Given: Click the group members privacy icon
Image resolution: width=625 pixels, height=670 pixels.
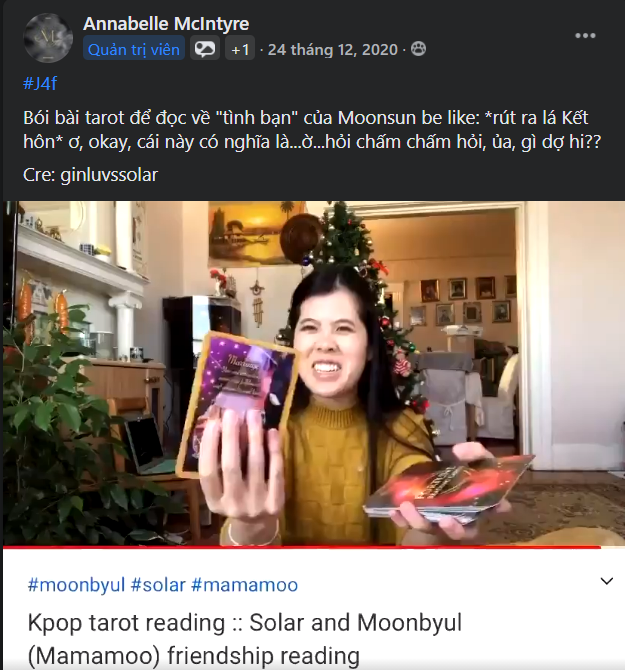Looking at the screenshot, I should tap(418, 49).
